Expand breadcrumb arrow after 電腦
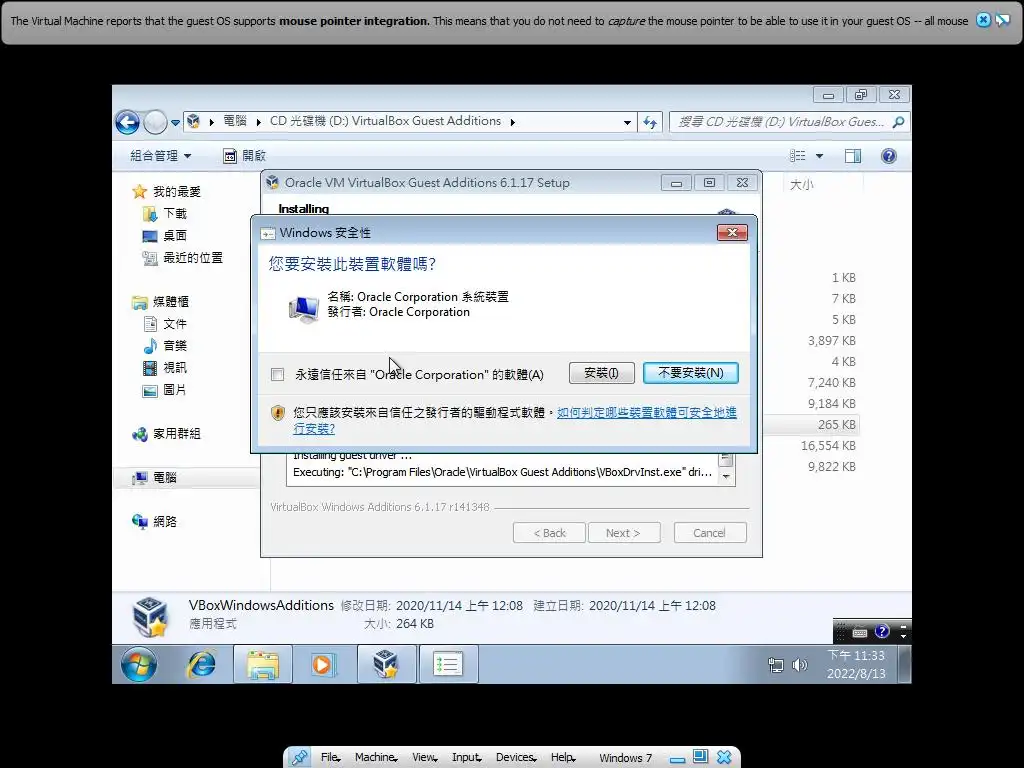 (259, 122)
